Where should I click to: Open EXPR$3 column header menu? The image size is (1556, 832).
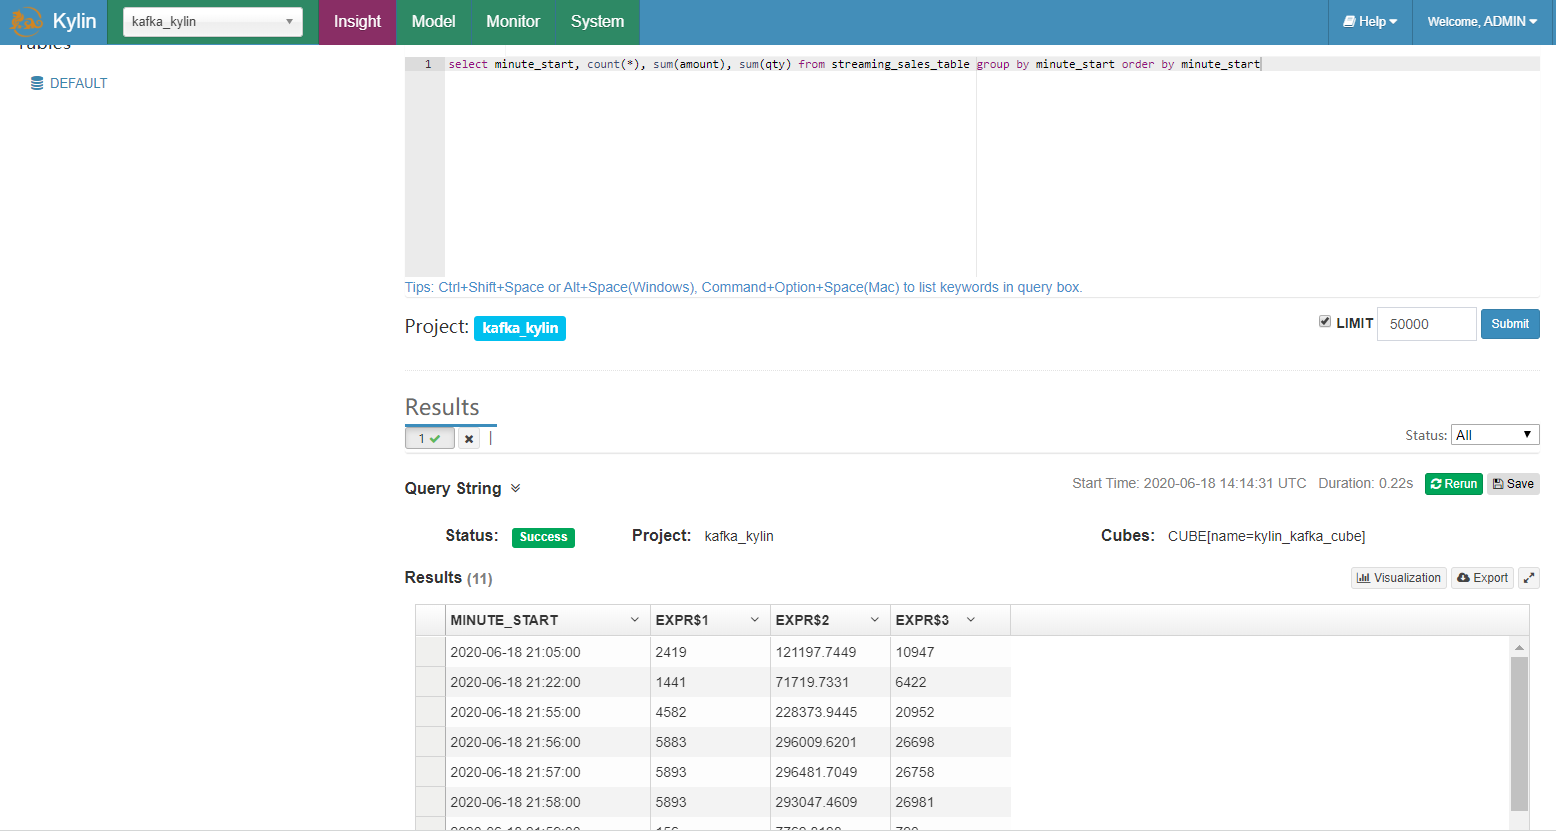coord(970,620)
